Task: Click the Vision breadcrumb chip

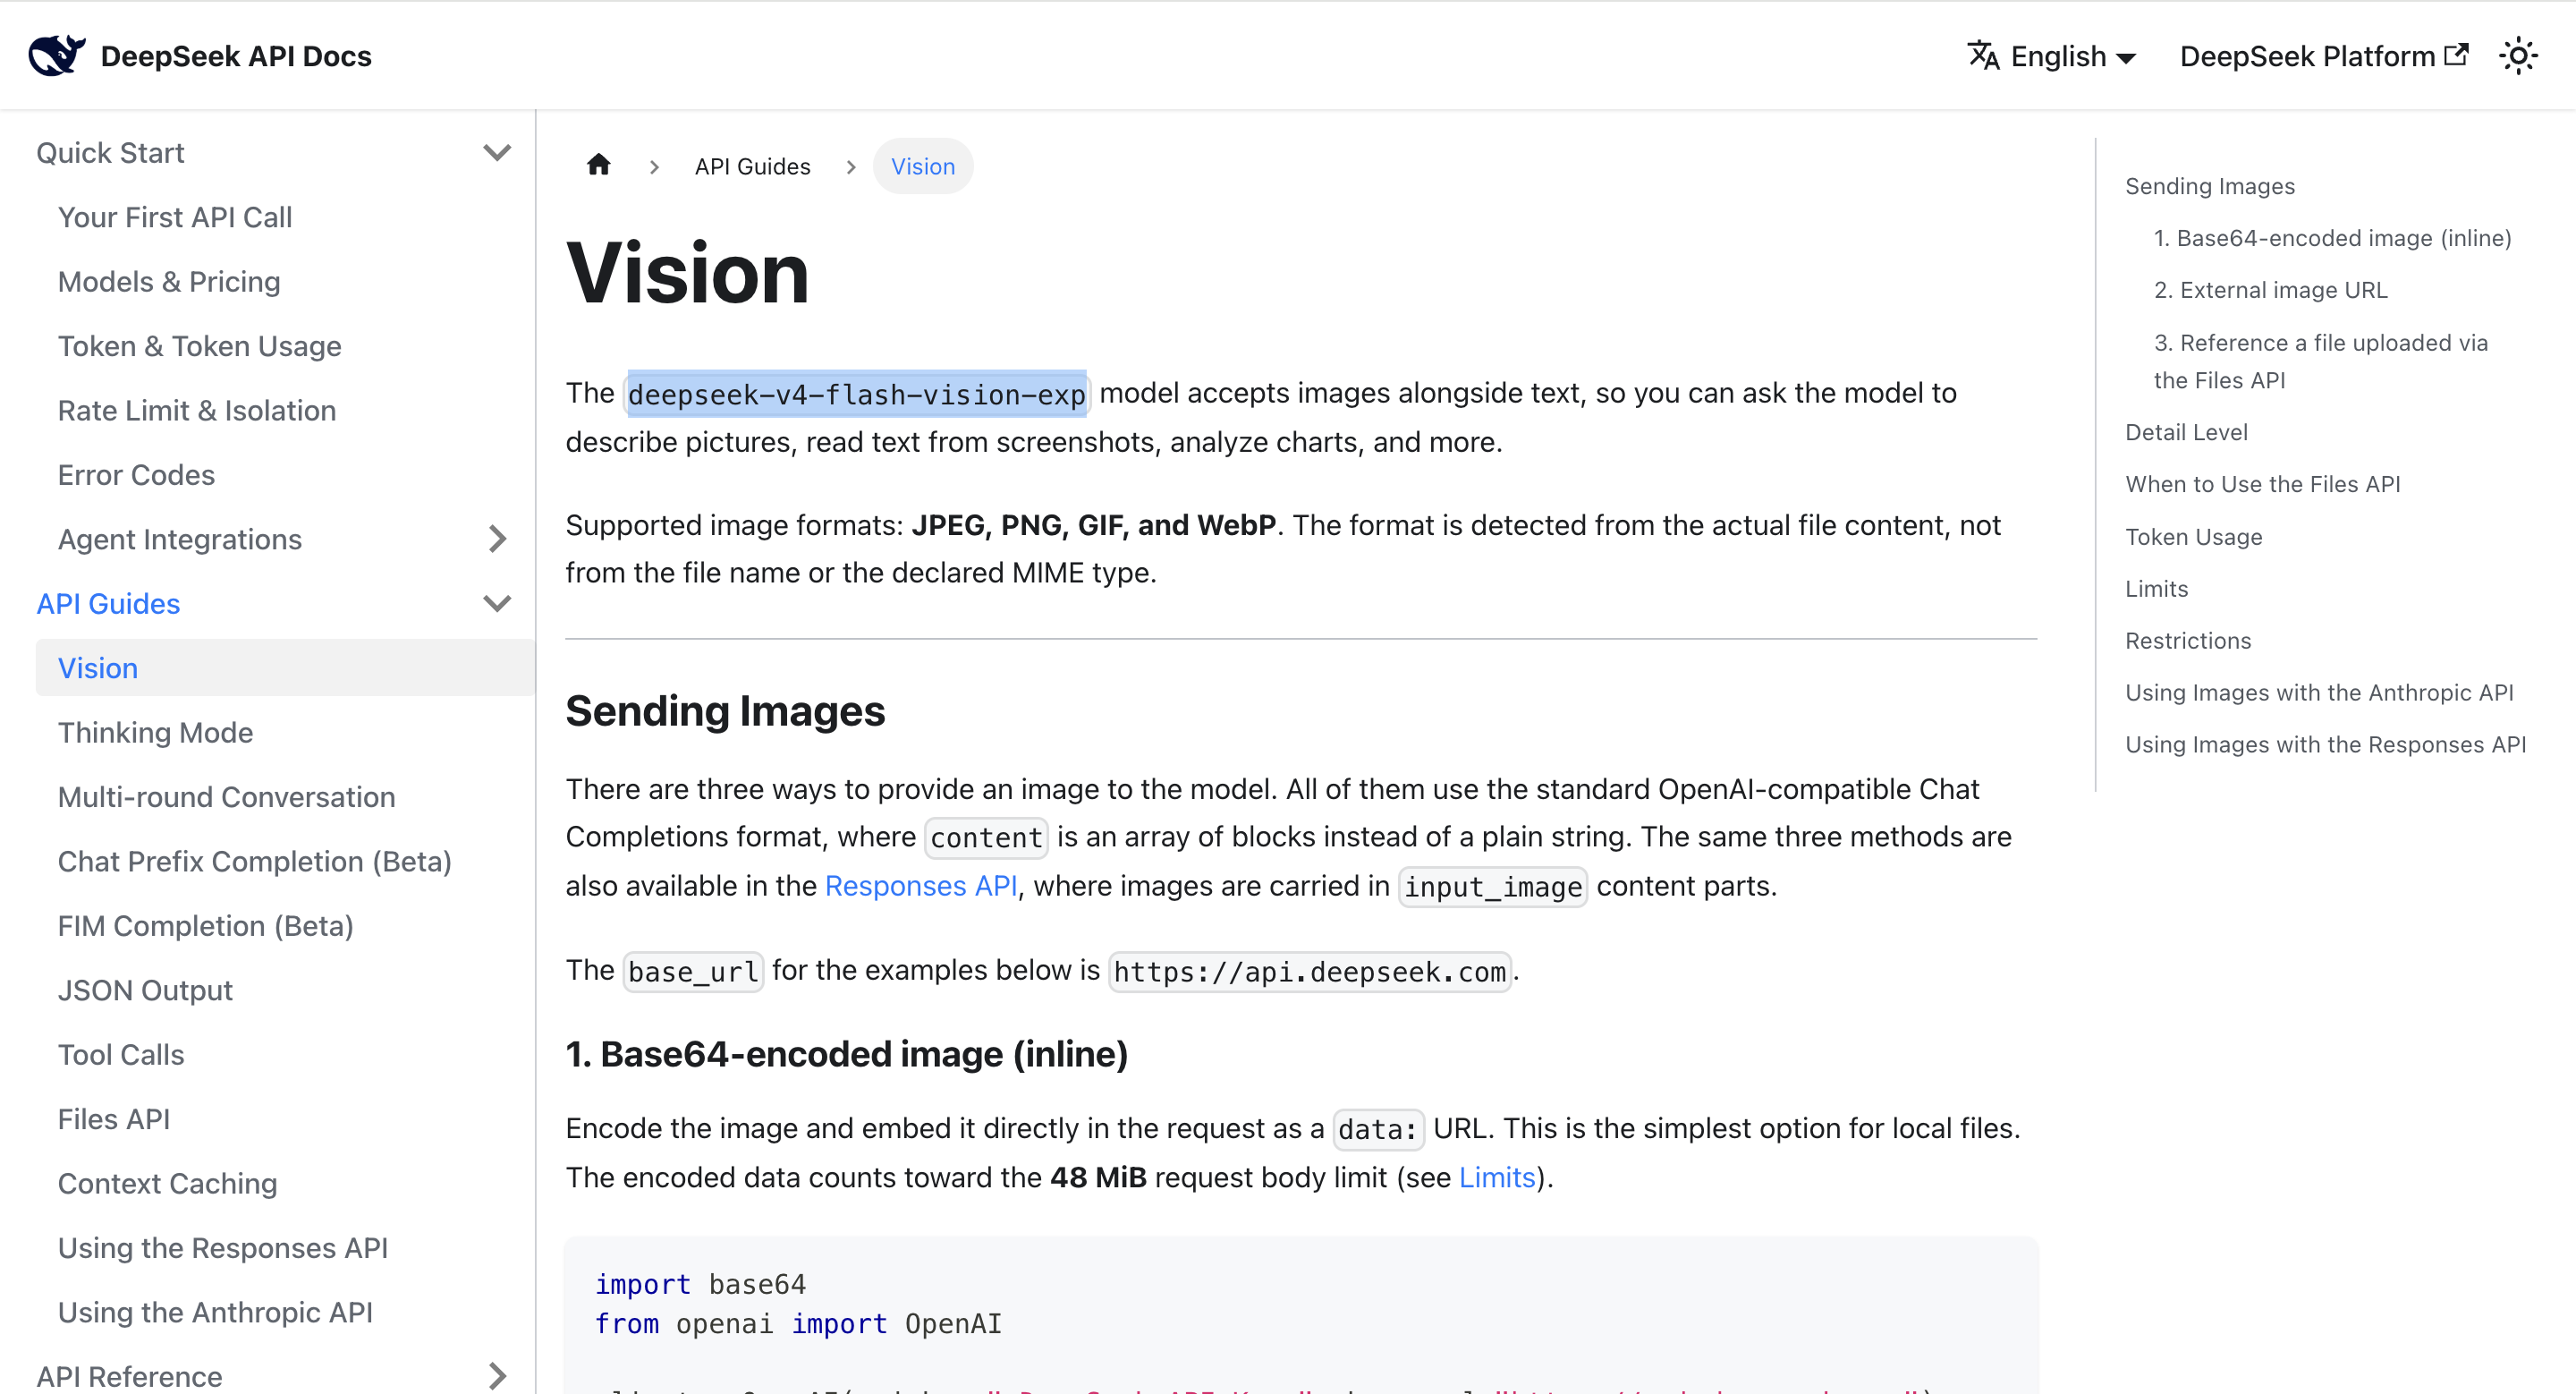Action: 923,166
